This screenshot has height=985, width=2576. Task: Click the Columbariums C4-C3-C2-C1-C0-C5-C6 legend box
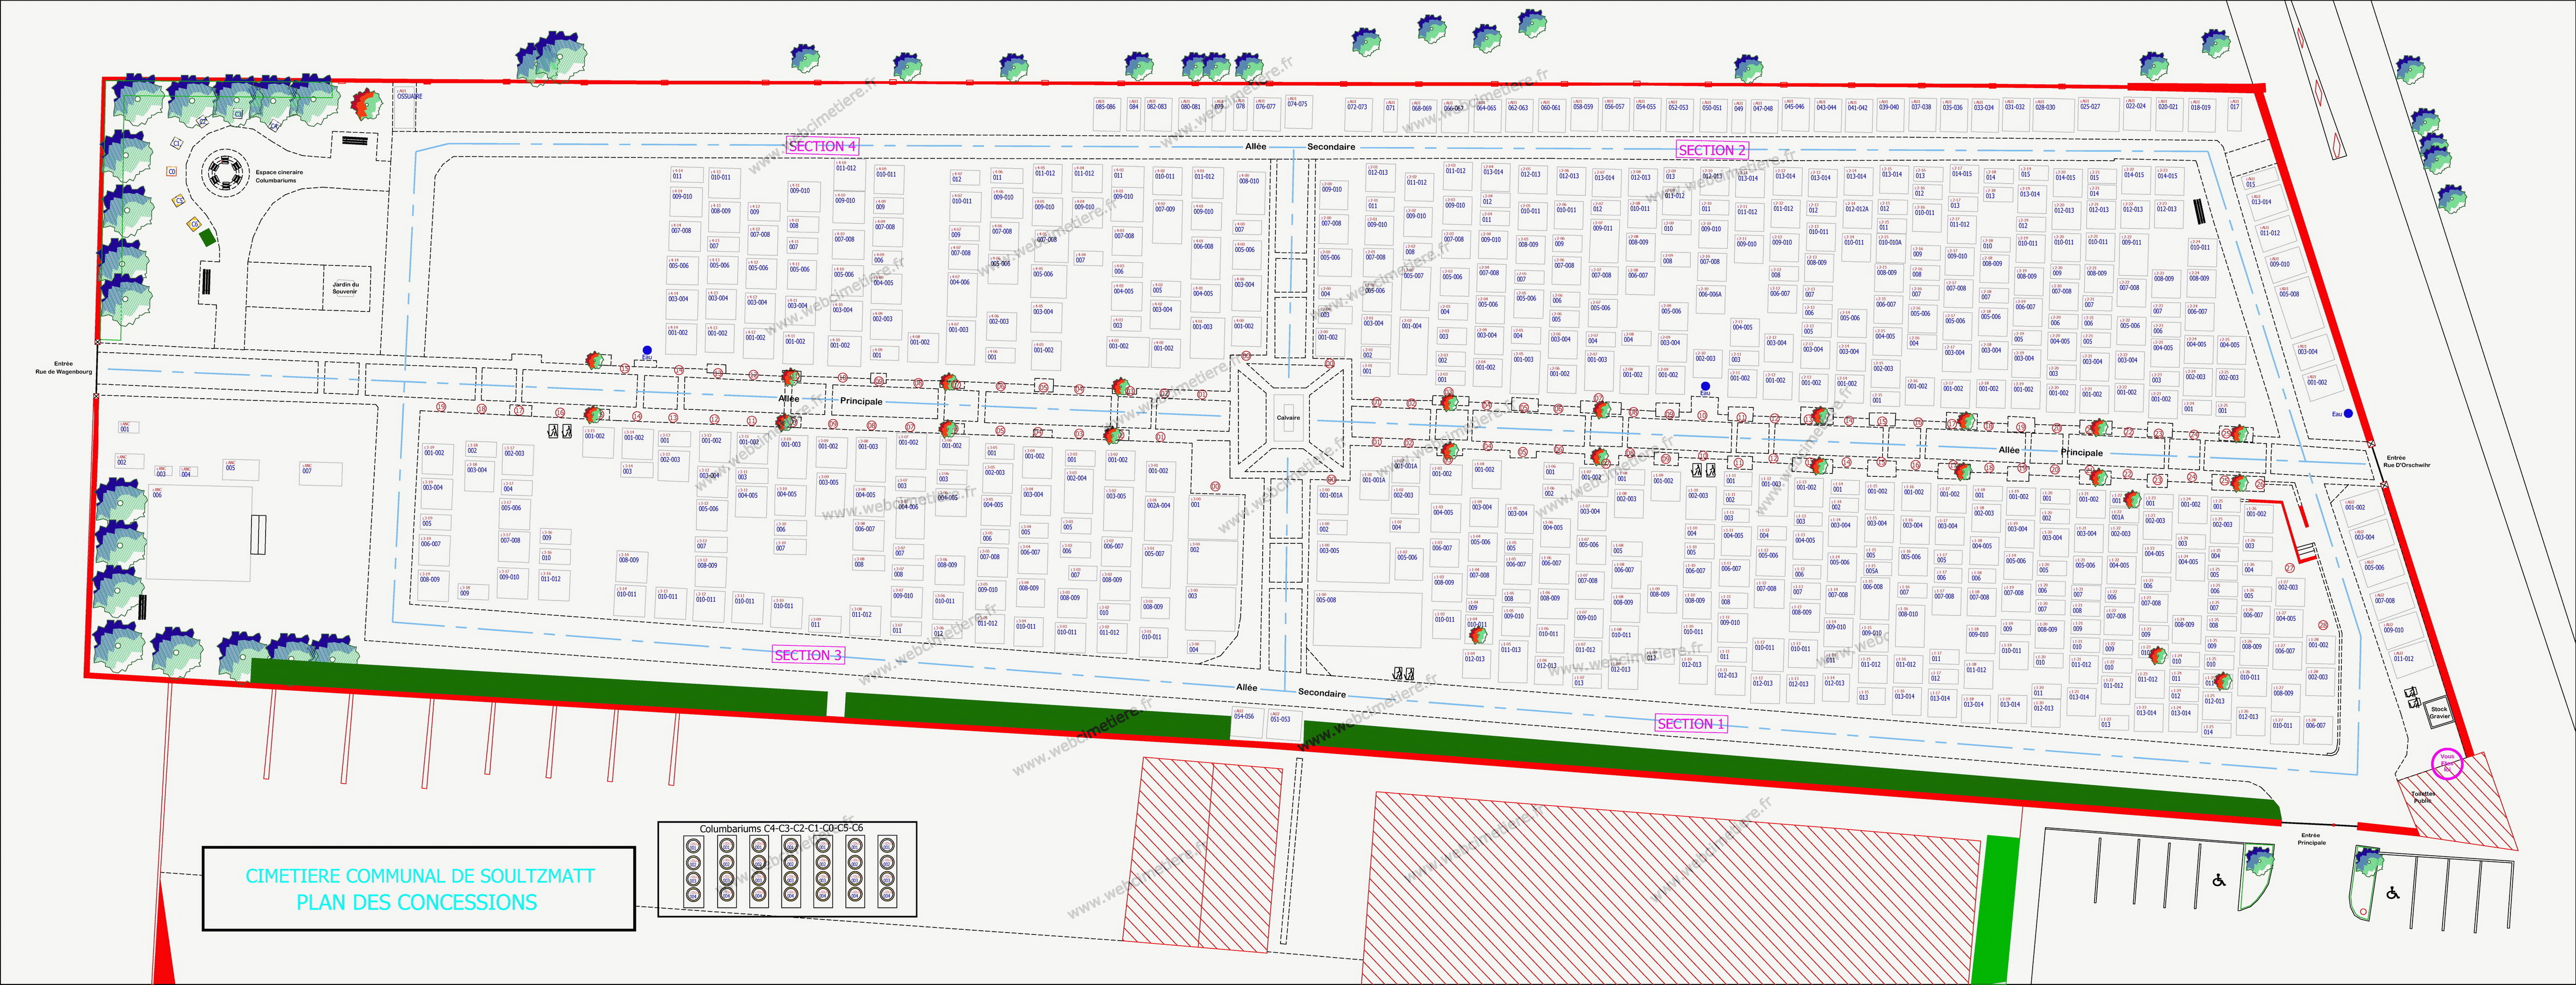[x=787, y=869]
